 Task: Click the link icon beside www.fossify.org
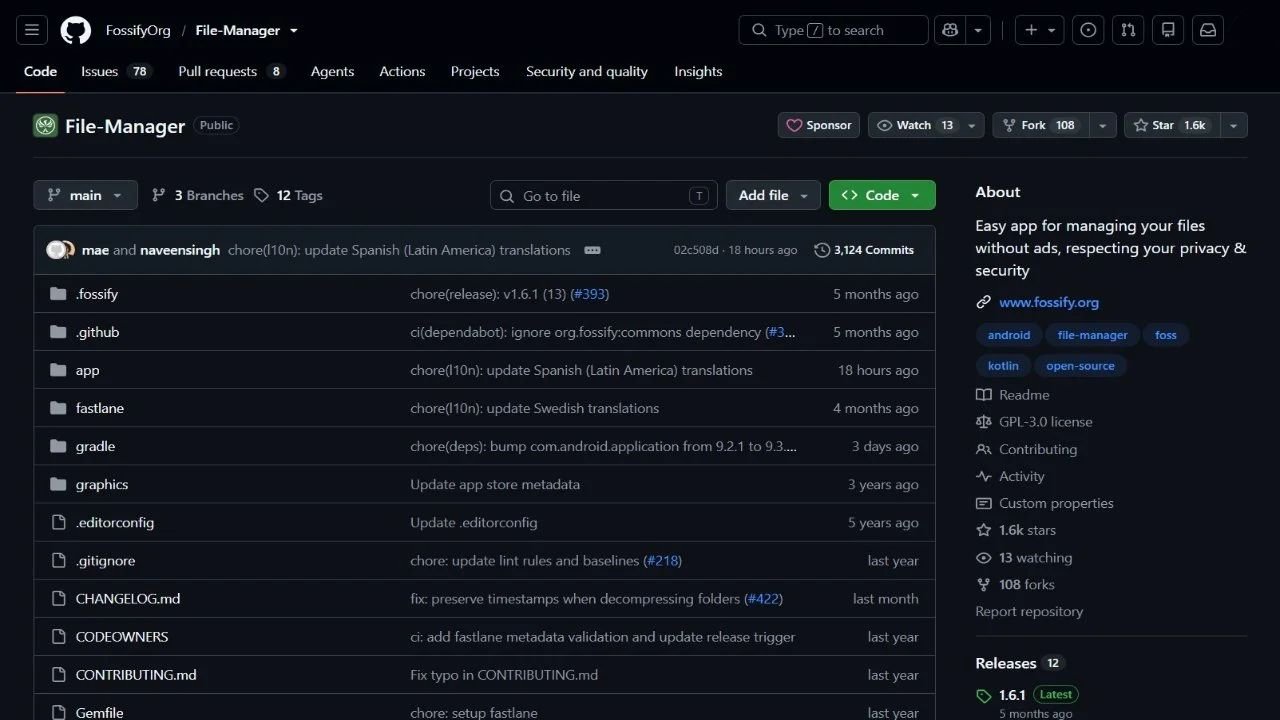click(x=983, y=302)
